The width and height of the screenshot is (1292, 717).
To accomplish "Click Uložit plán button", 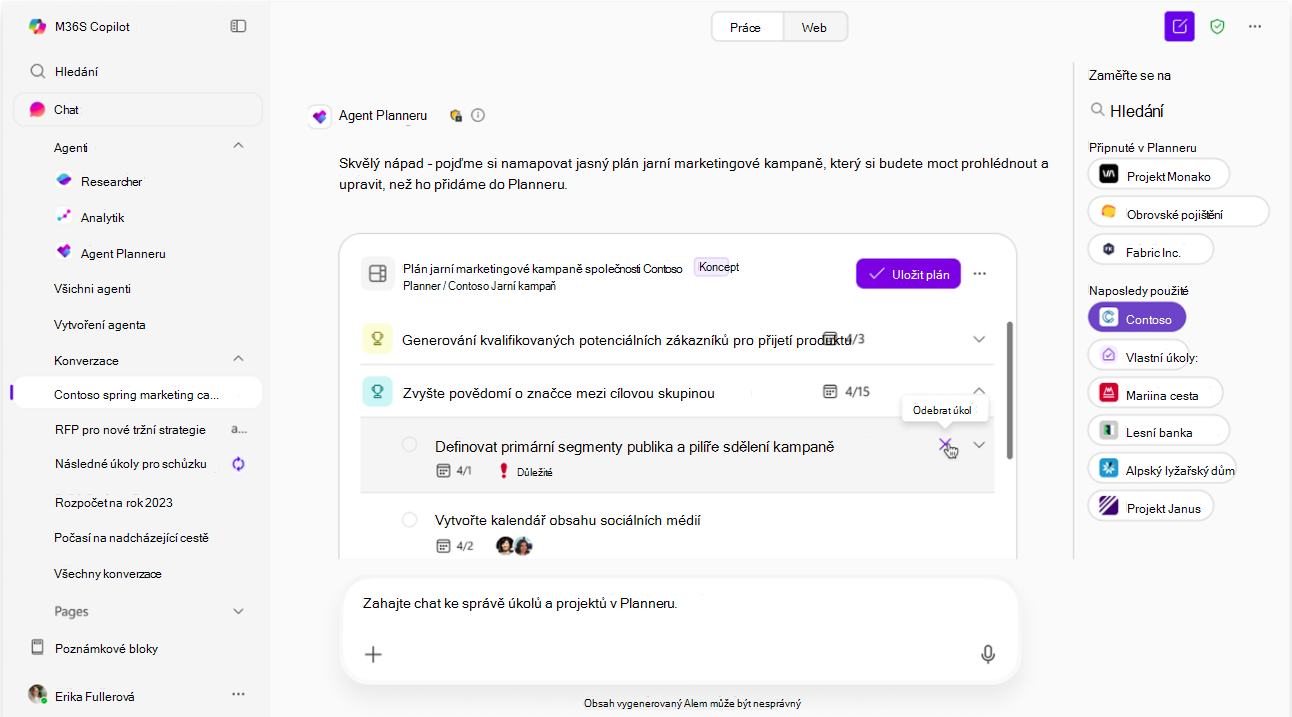I will tap(908, 274).
